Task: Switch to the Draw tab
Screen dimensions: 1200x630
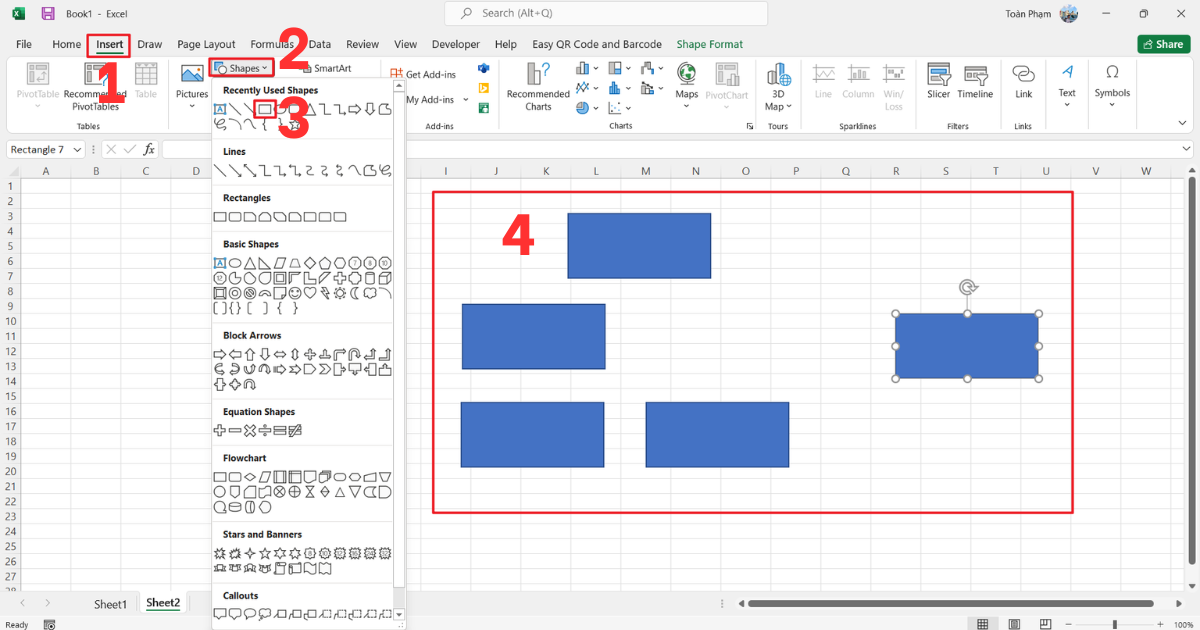Action: [150, 44]
